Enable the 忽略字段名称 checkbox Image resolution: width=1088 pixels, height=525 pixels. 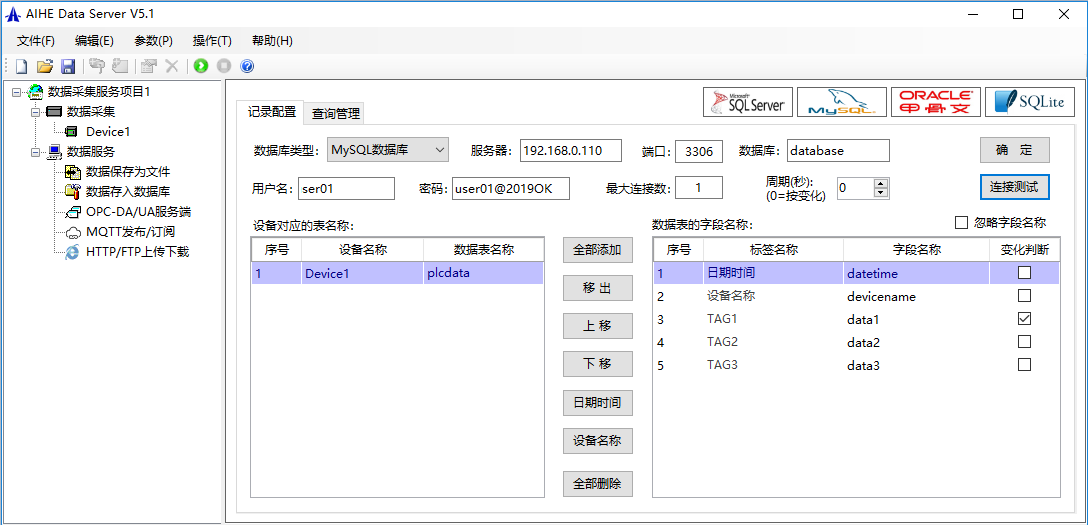pyautogui.click(x=962, y=223)
